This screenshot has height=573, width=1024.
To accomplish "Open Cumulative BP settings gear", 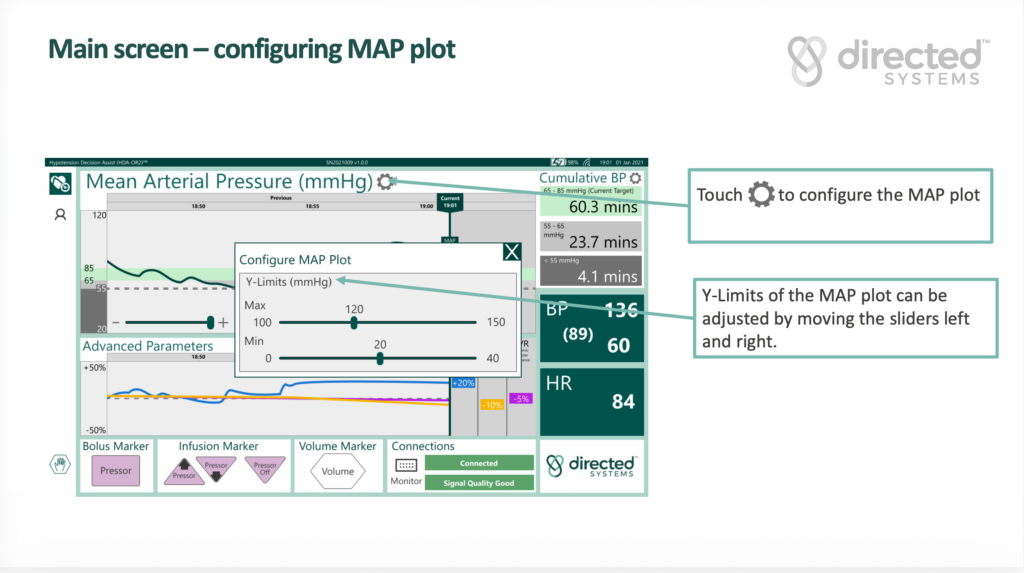I will click(x=635, y=178).
